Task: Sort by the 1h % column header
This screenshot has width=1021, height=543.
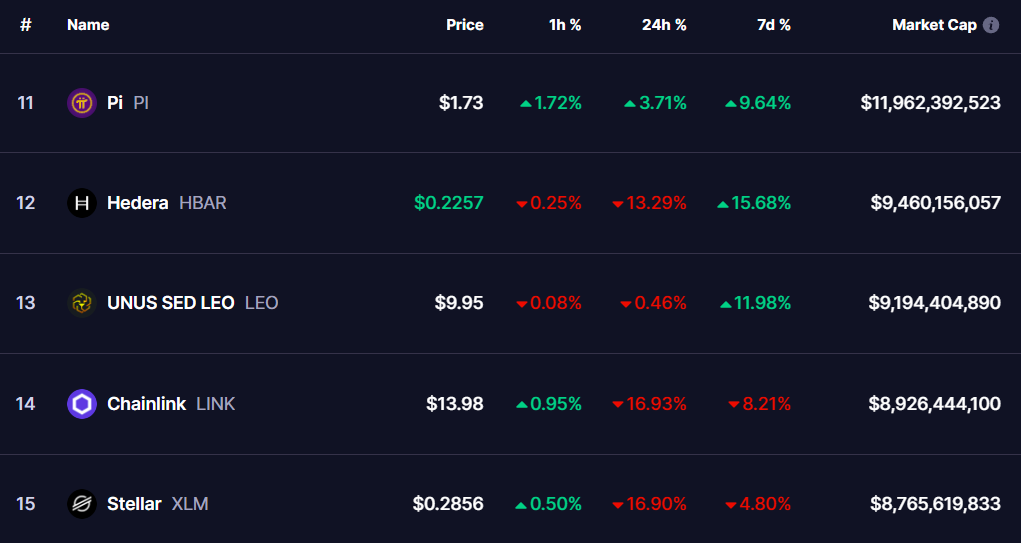Action: pyautogui.click(x=565, y=25)
